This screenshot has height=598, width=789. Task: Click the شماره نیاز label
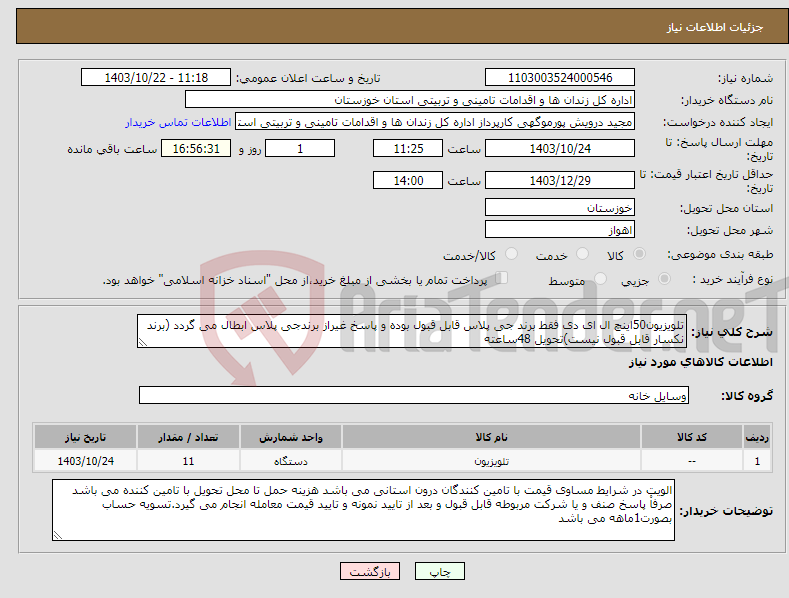[x=745, y=78]
